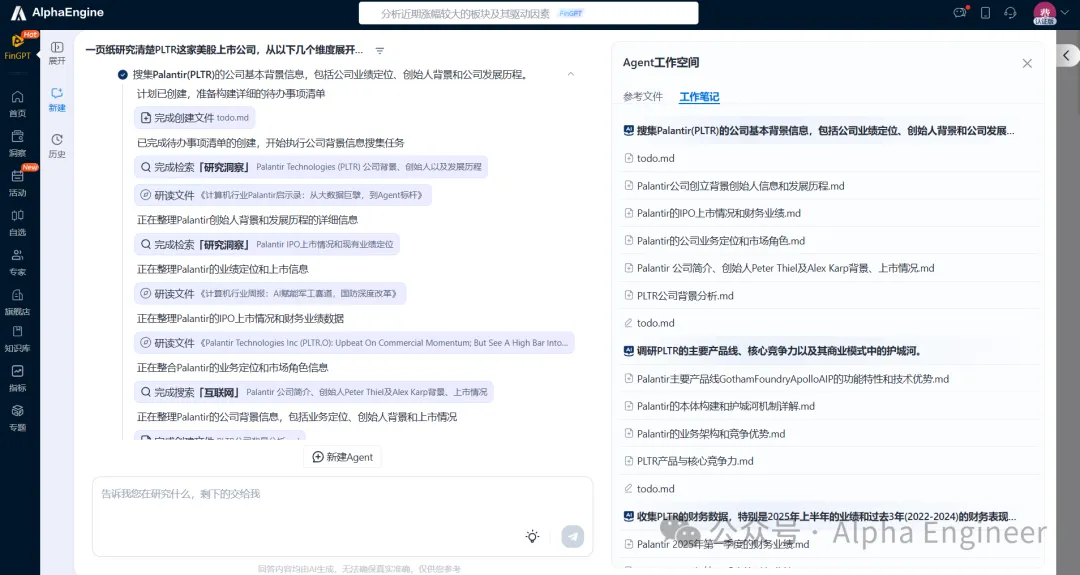Expand the filter list beside conversation title
This screenshot has height=575, width=1080.
point(380,50)
